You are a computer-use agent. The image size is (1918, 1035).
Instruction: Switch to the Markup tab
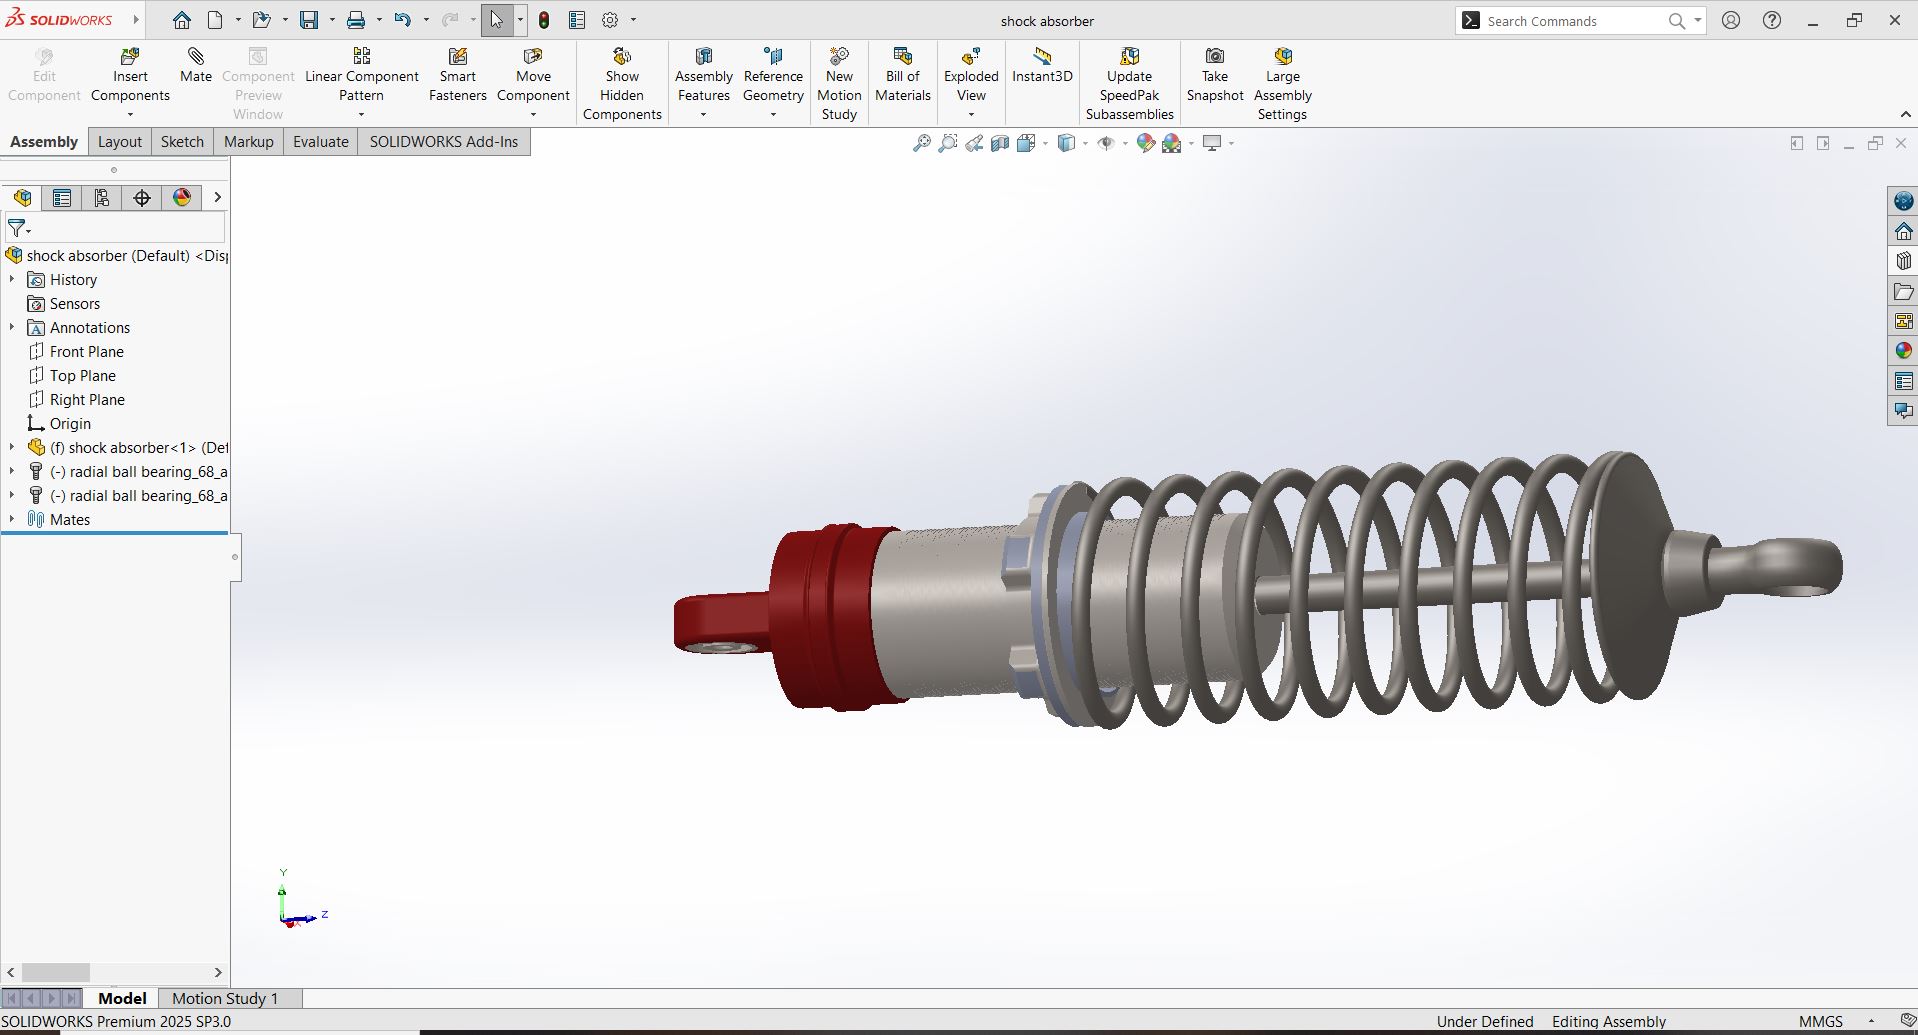click(248, 142)
